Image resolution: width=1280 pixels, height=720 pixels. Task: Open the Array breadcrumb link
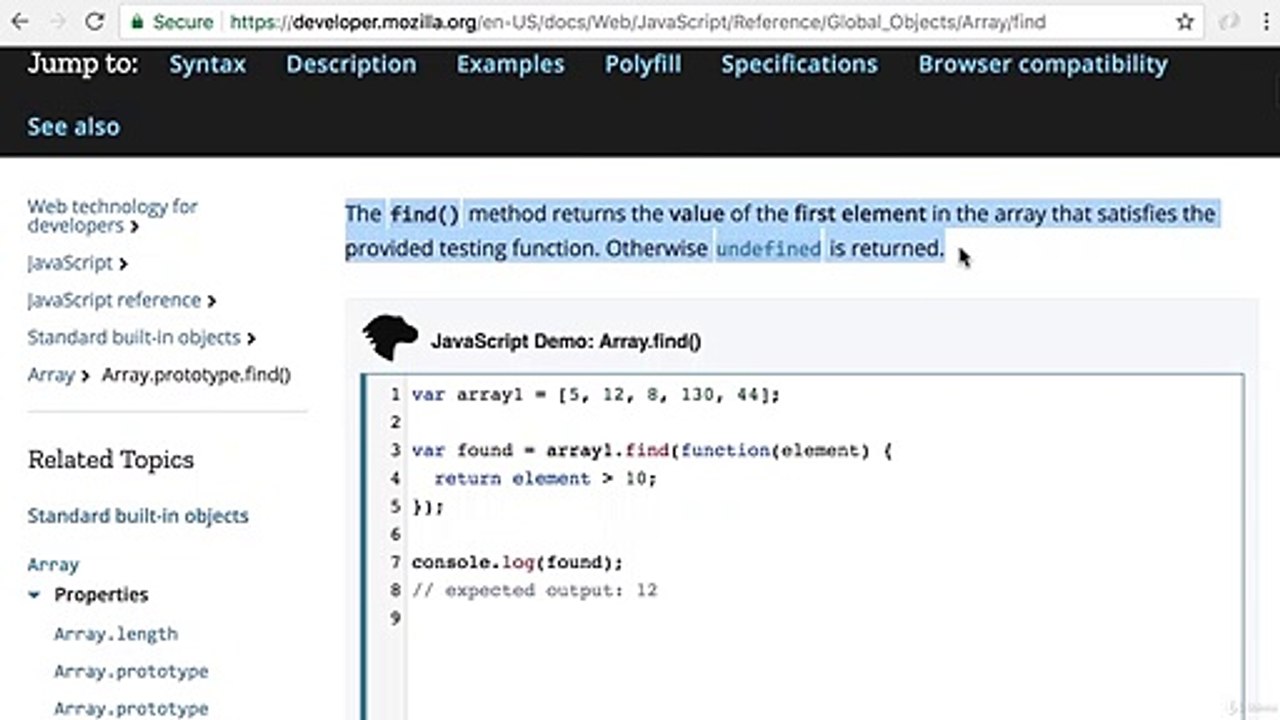point(51,375)
